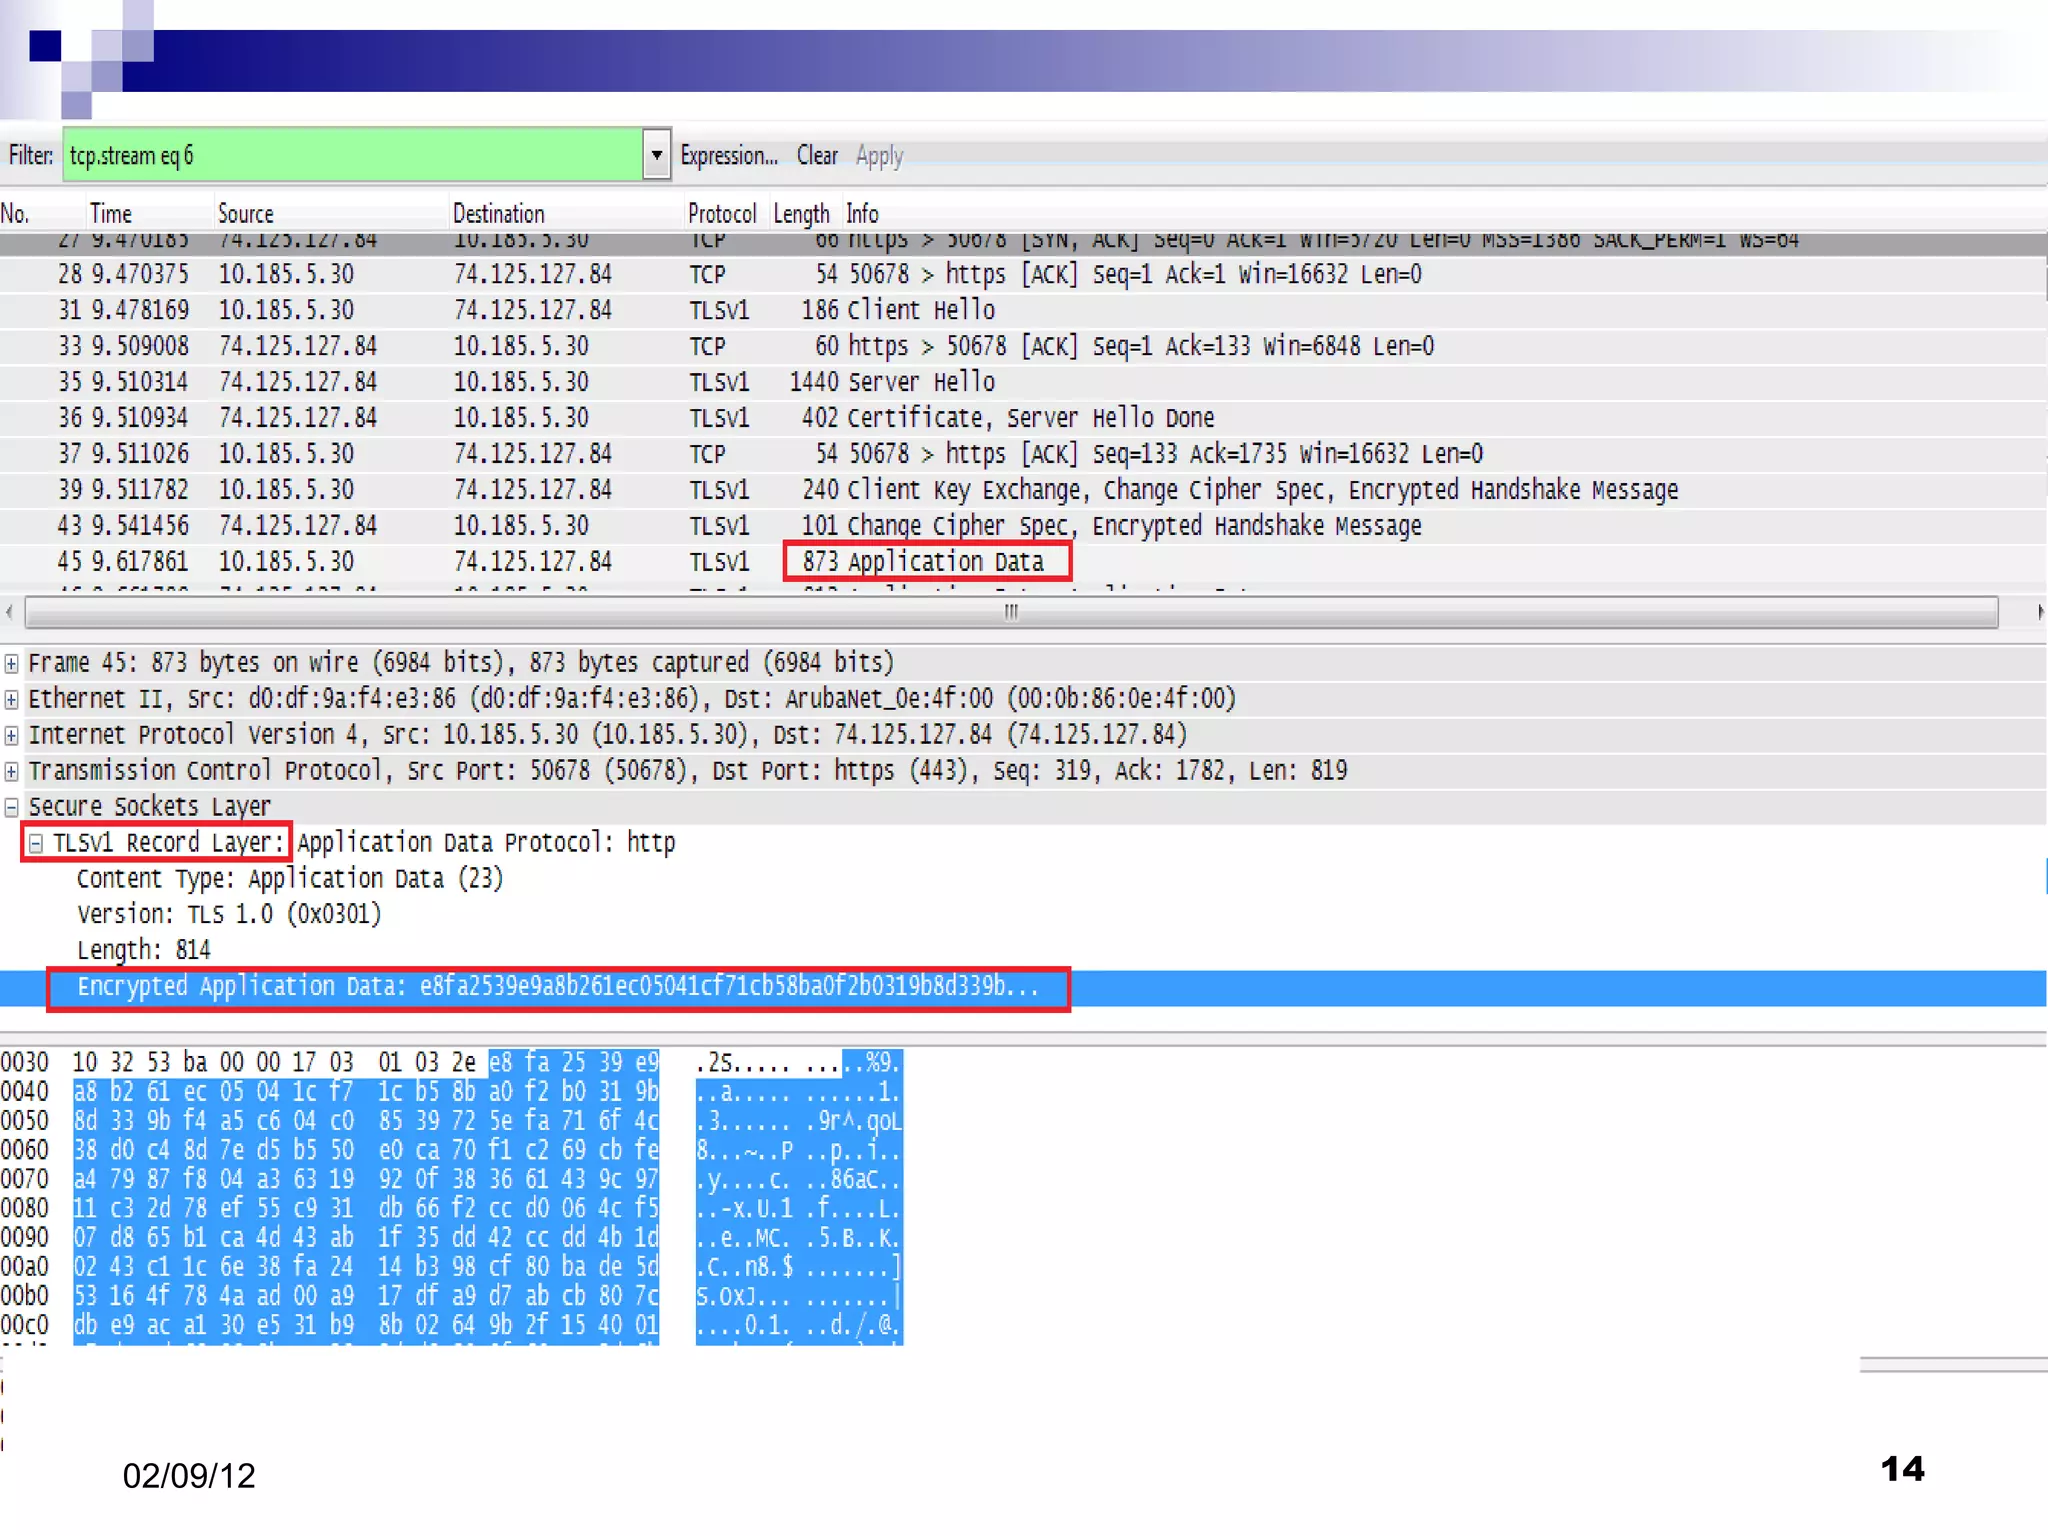Select packet 31 Client Hello row
This screenshot has width=2048, height=1536.
point(920,310)
